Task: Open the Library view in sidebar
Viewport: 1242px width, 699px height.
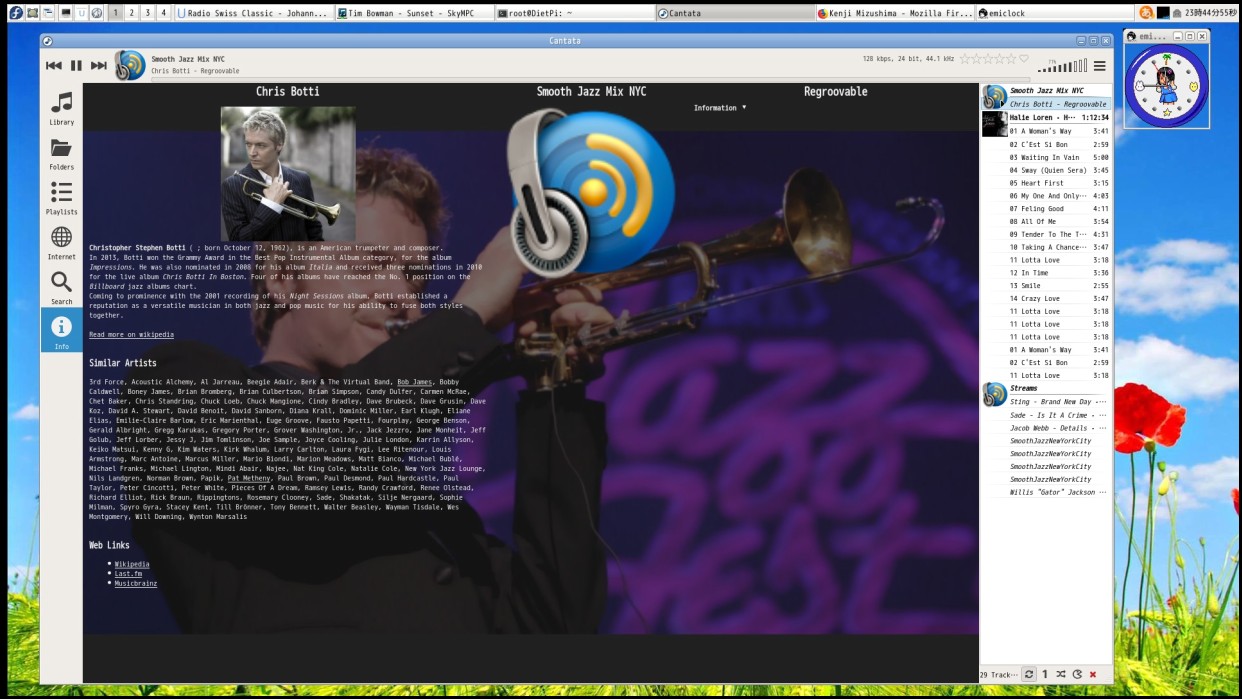Action: click(61, 107)
